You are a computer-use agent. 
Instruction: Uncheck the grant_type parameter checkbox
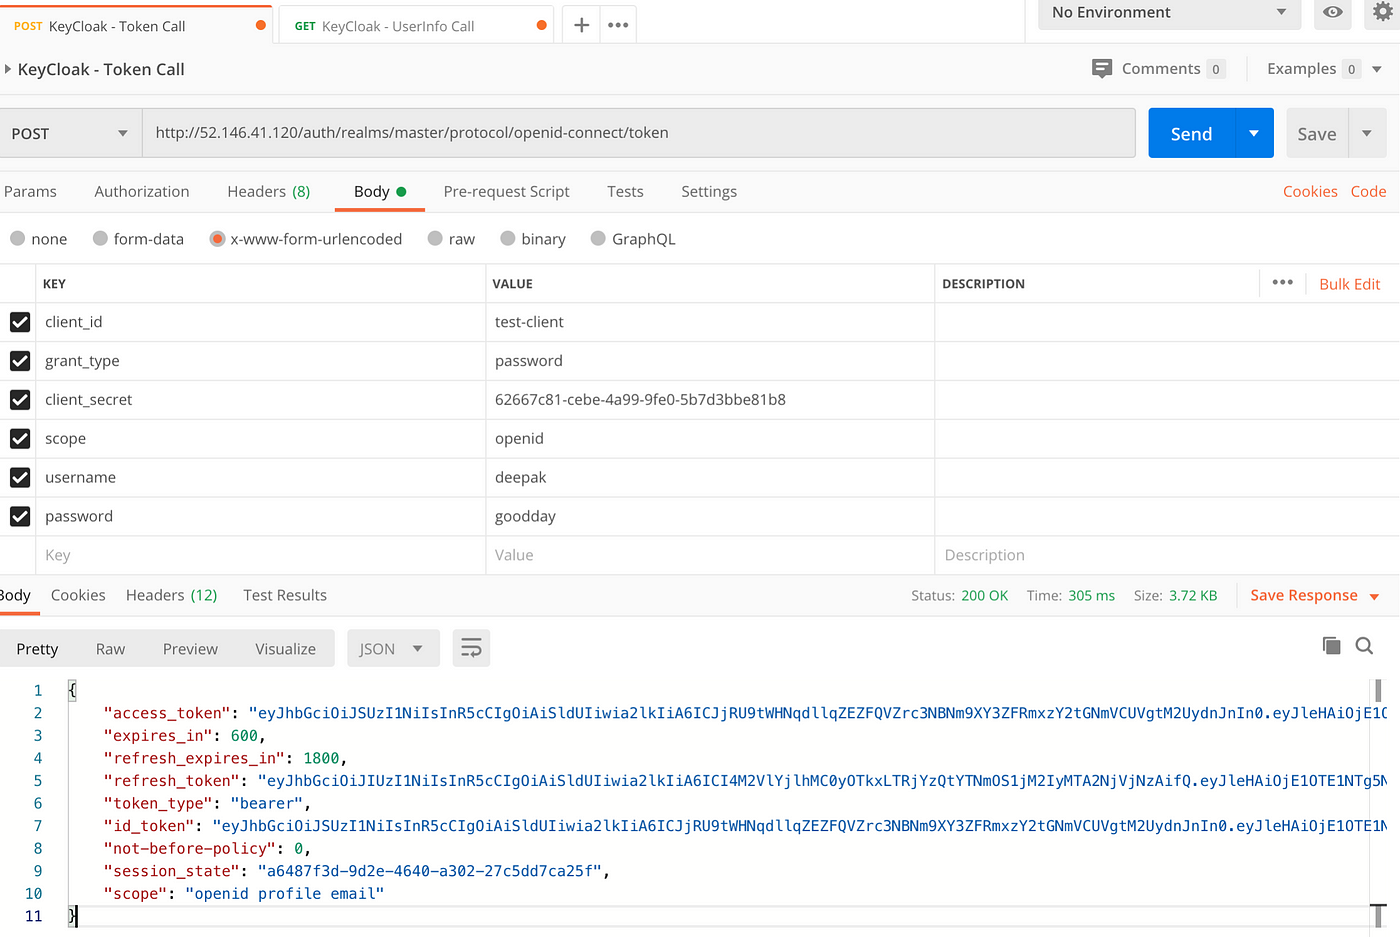(20, 361)
